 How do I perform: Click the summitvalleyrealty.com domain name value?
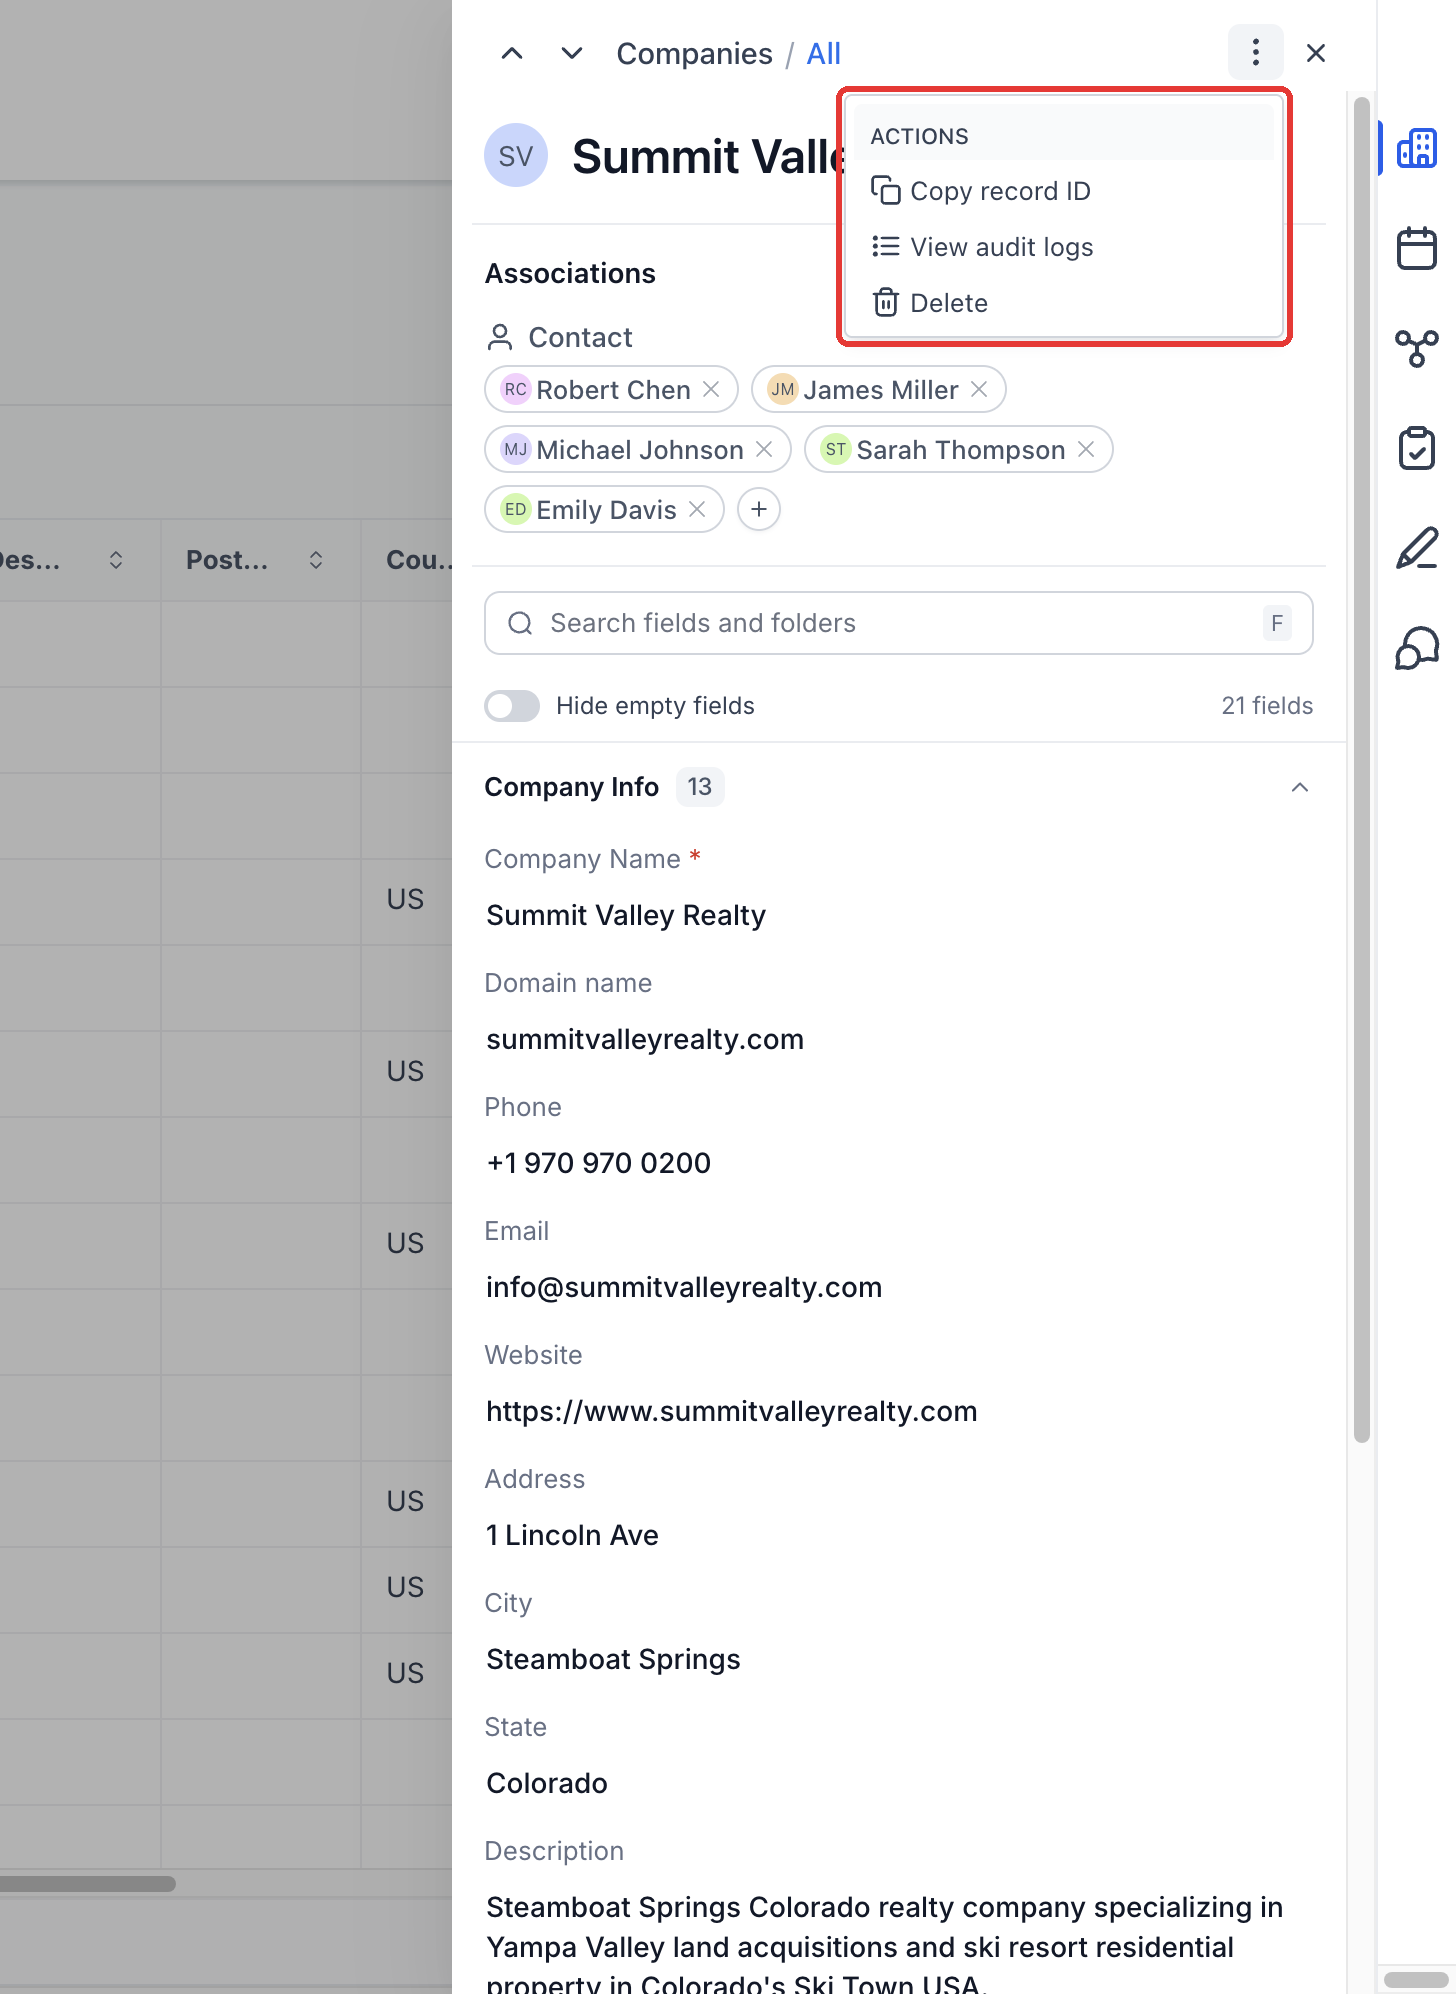click(645, 1039)
